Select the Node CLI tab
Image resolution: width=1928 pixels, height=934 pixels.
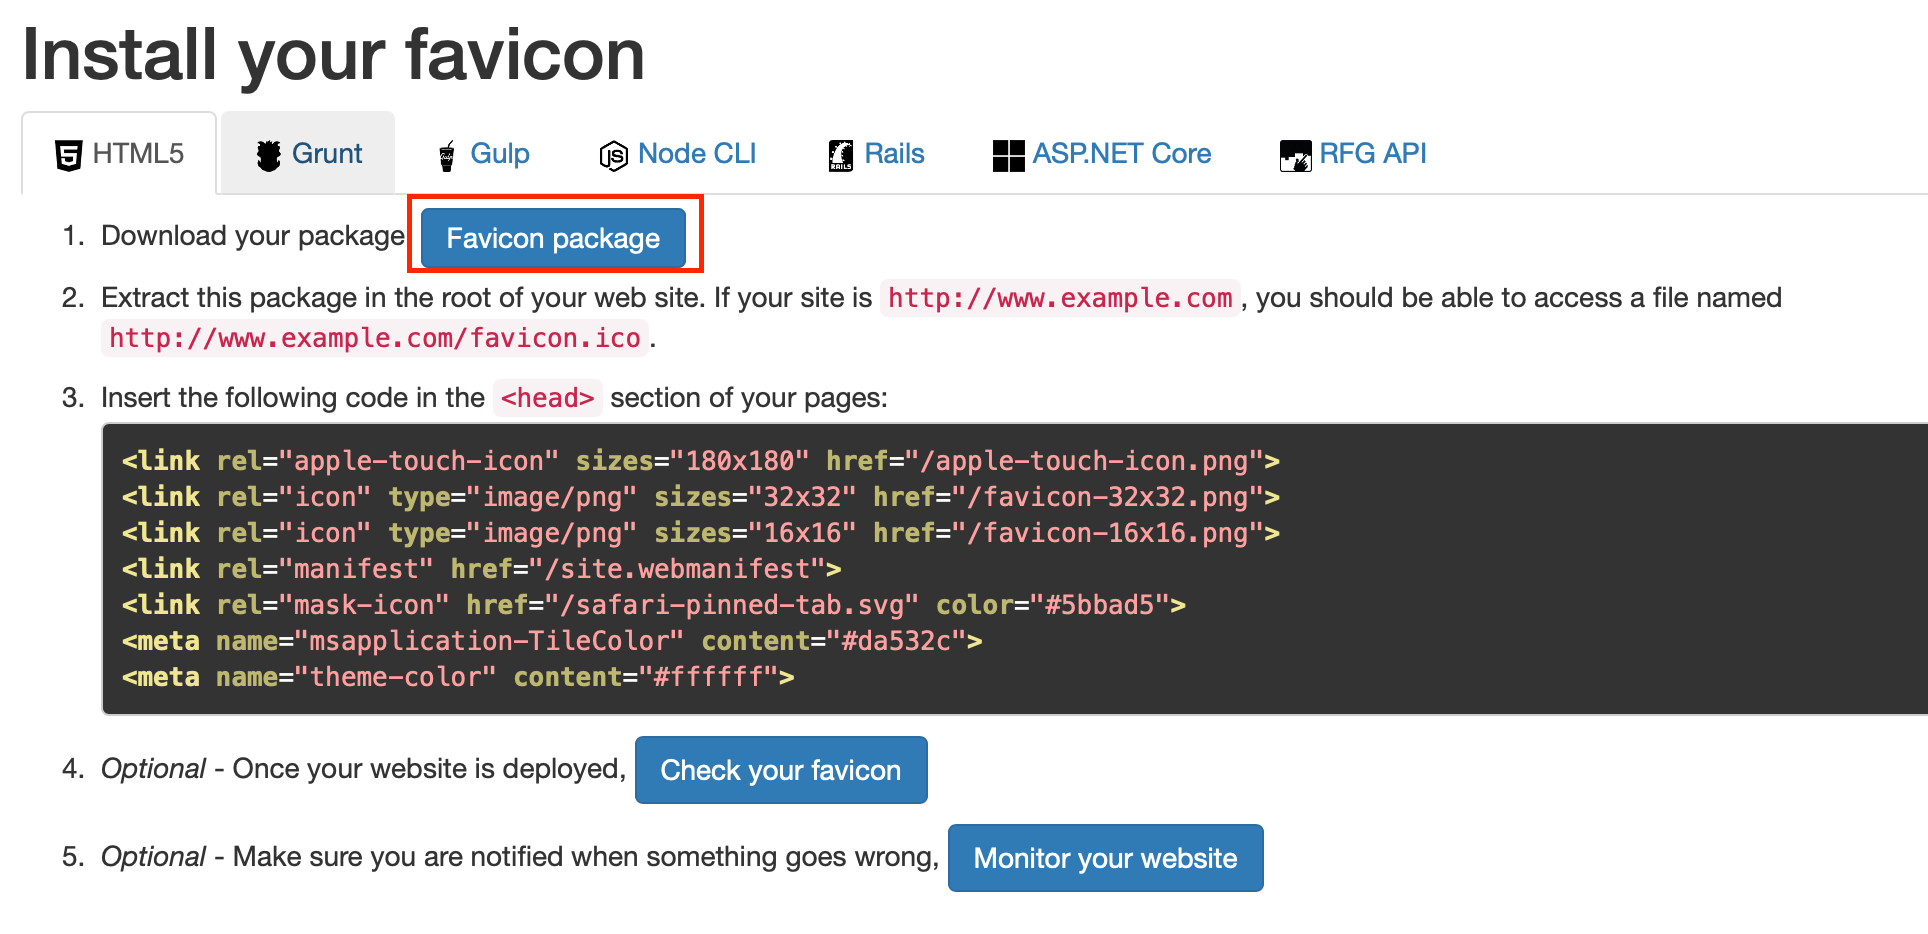[677, 153]
